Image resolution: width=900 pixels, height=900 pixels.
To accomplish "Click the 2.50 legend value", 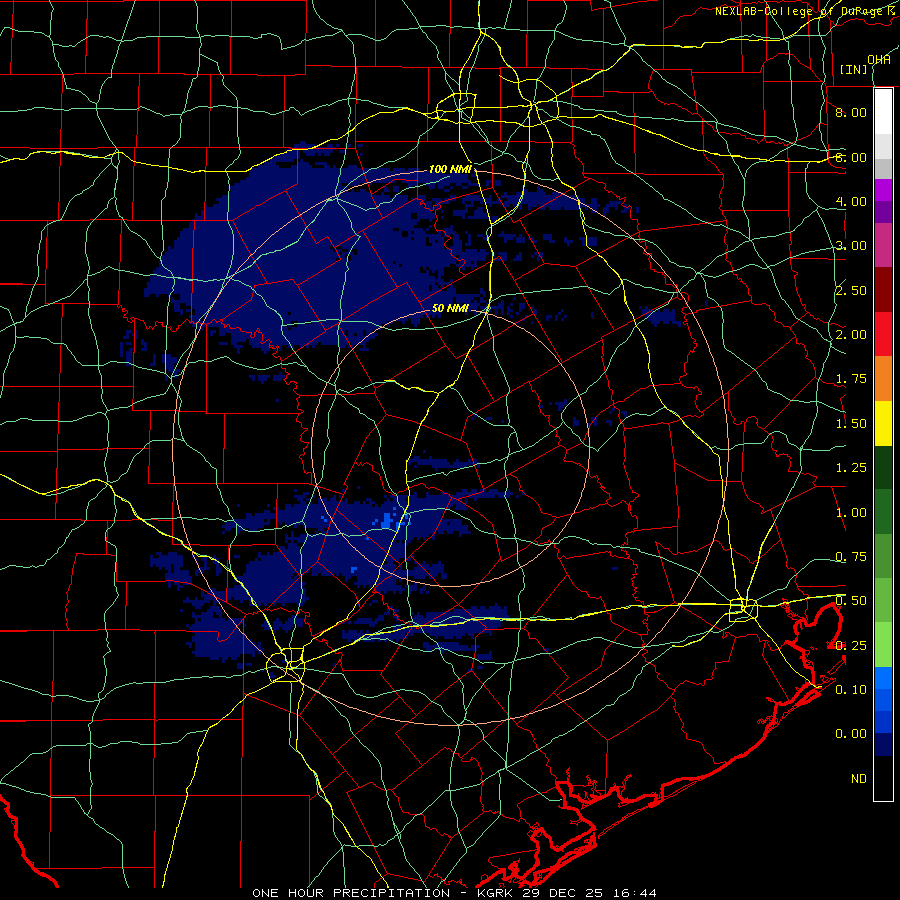I will pyautogui.click(x=851, y=290).
